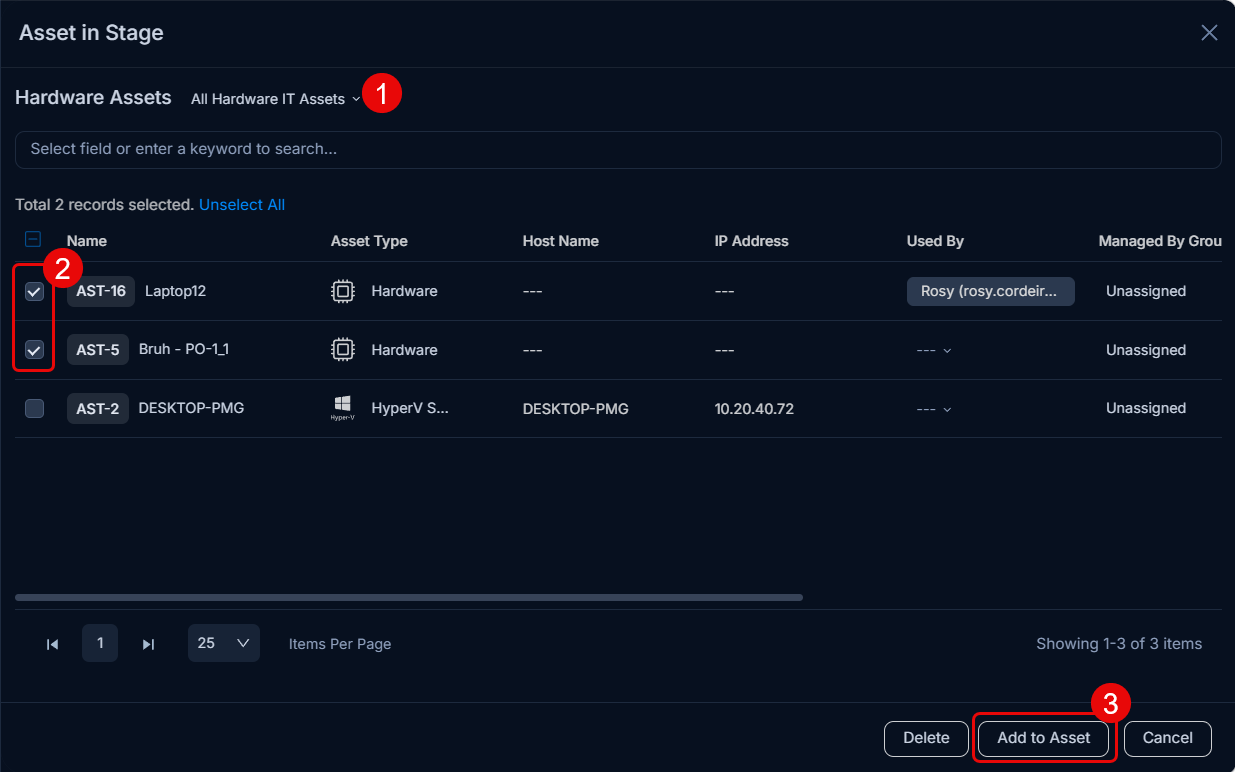Close the Asset in Stage dialog
Screen dimensions: 1235x772
(1209, 33)
